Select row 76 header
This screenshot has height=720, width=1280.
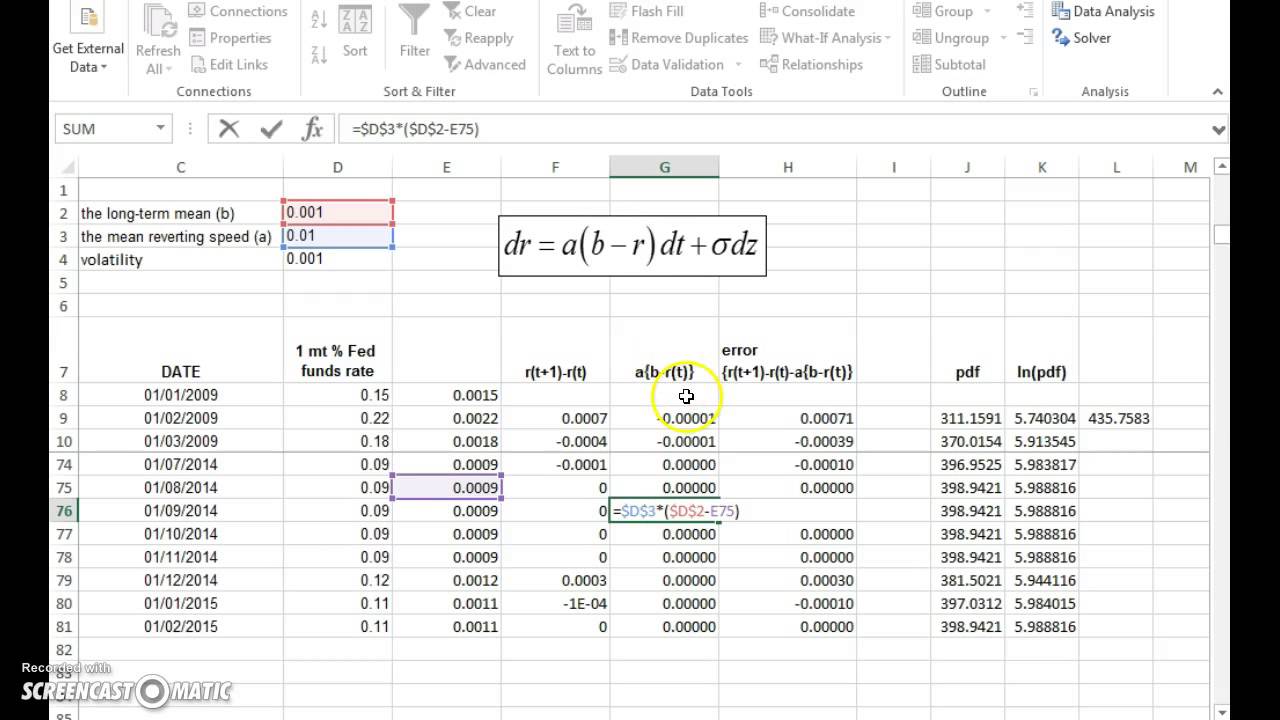coord(64,510)
